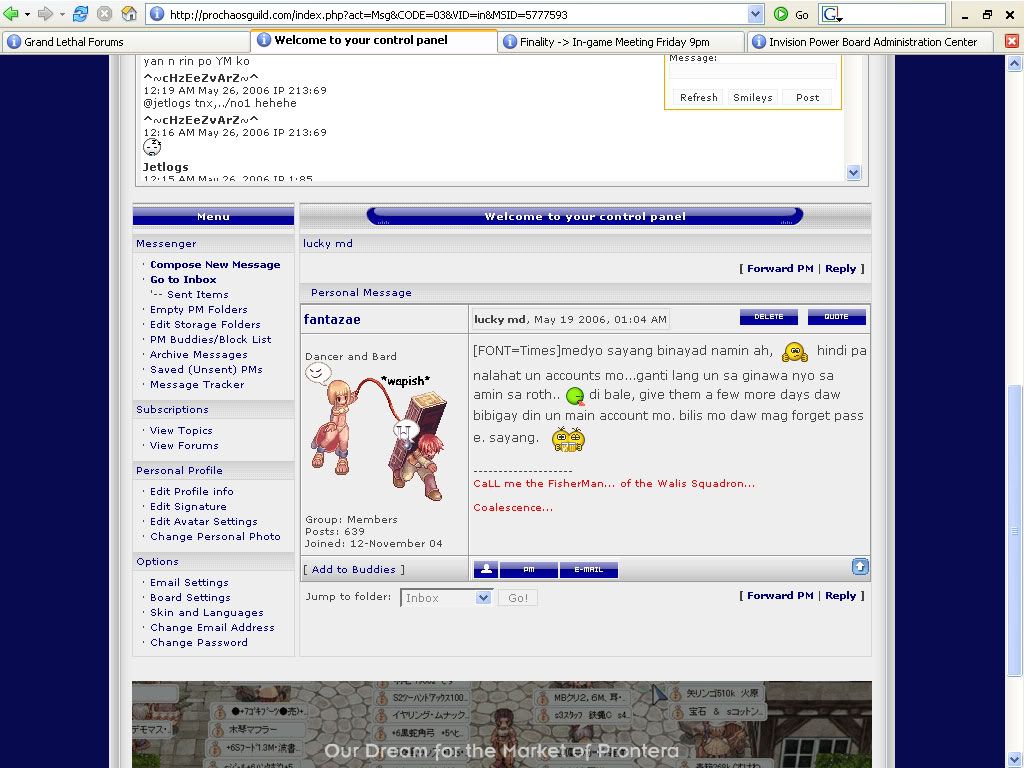This screenshot has height=768, width=1024.
Task: Click the Stop loading icon
Action: [104, 14]
